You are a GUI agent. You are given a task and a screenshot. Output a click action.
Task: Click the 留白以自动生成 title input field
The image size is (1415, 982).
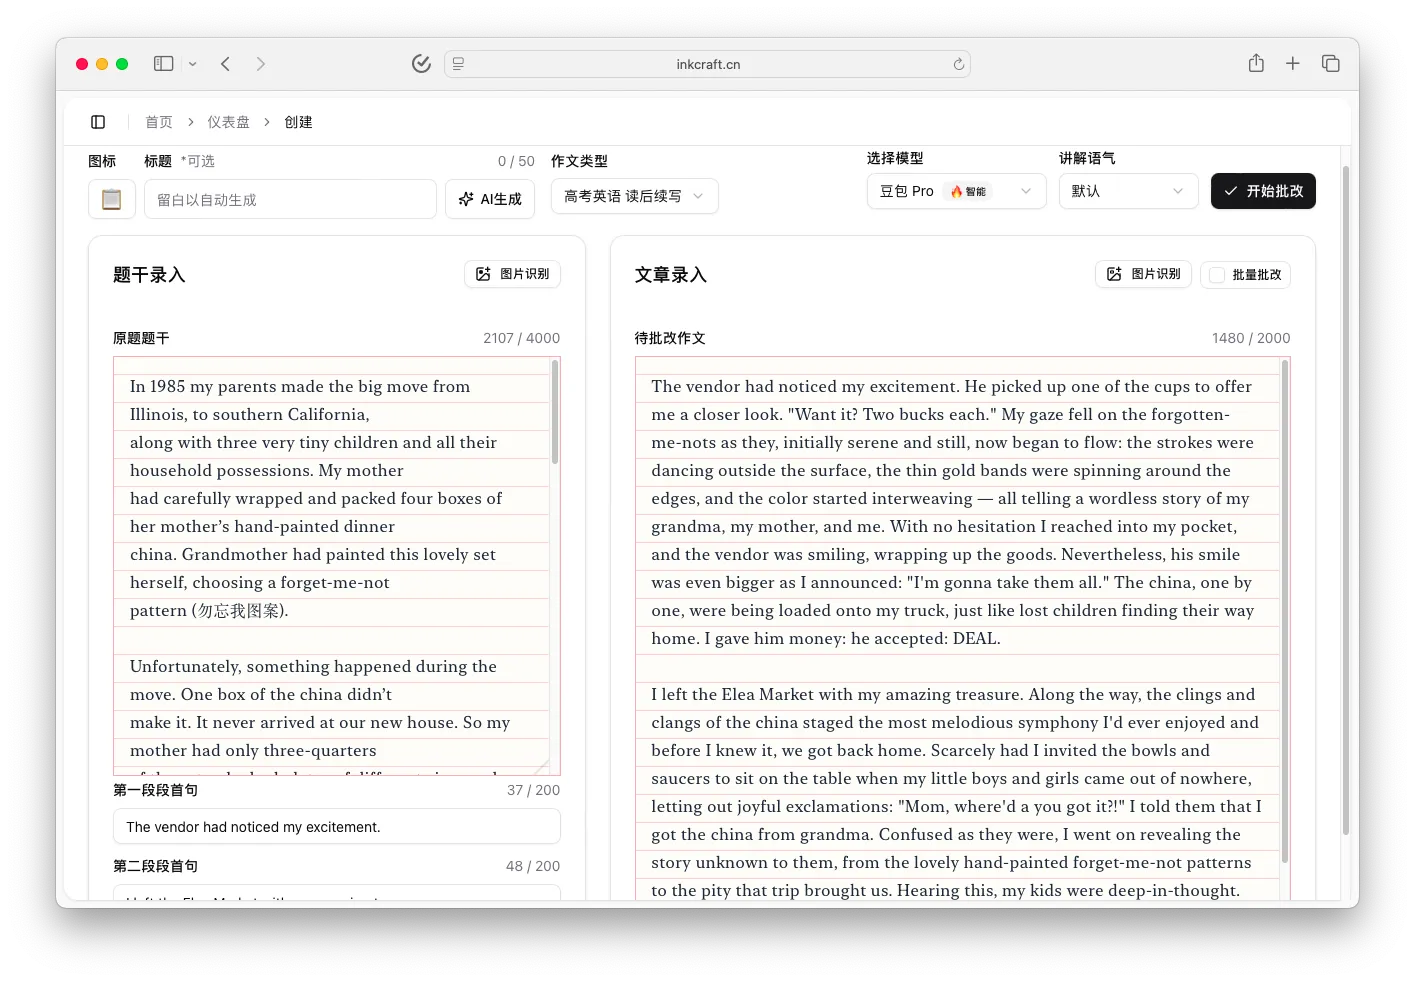pos(290,199)
